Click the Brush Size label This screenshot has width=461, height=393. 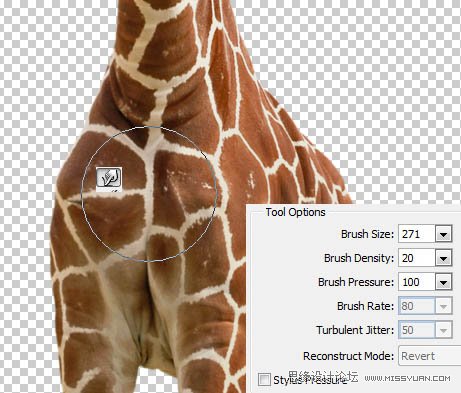click(368, 234)
